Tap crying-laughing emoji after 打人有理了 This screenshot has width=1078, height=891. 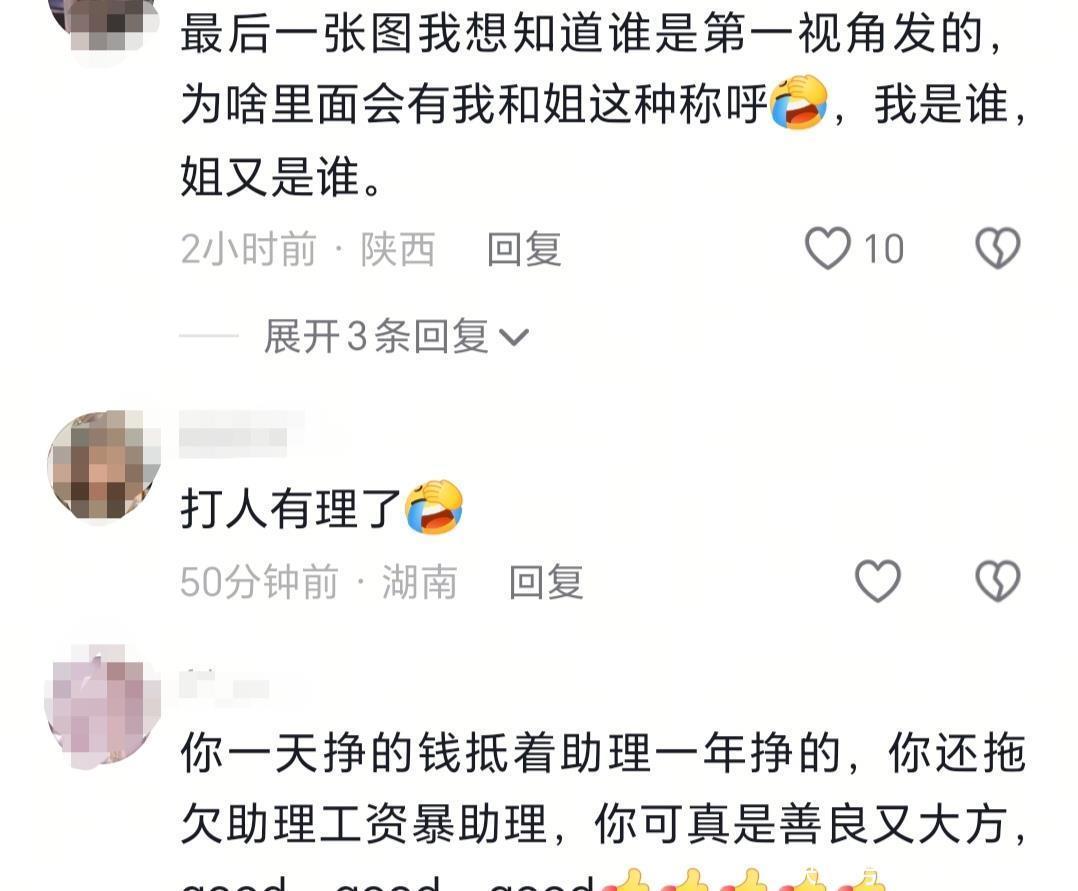[x=434, y=507]
